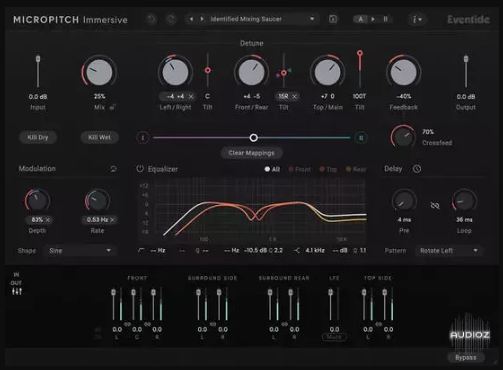This screenshot has height=370, width=503.
Task: Select the Front equalizer view
Action: pyautogui.click(x=300, y=169)
